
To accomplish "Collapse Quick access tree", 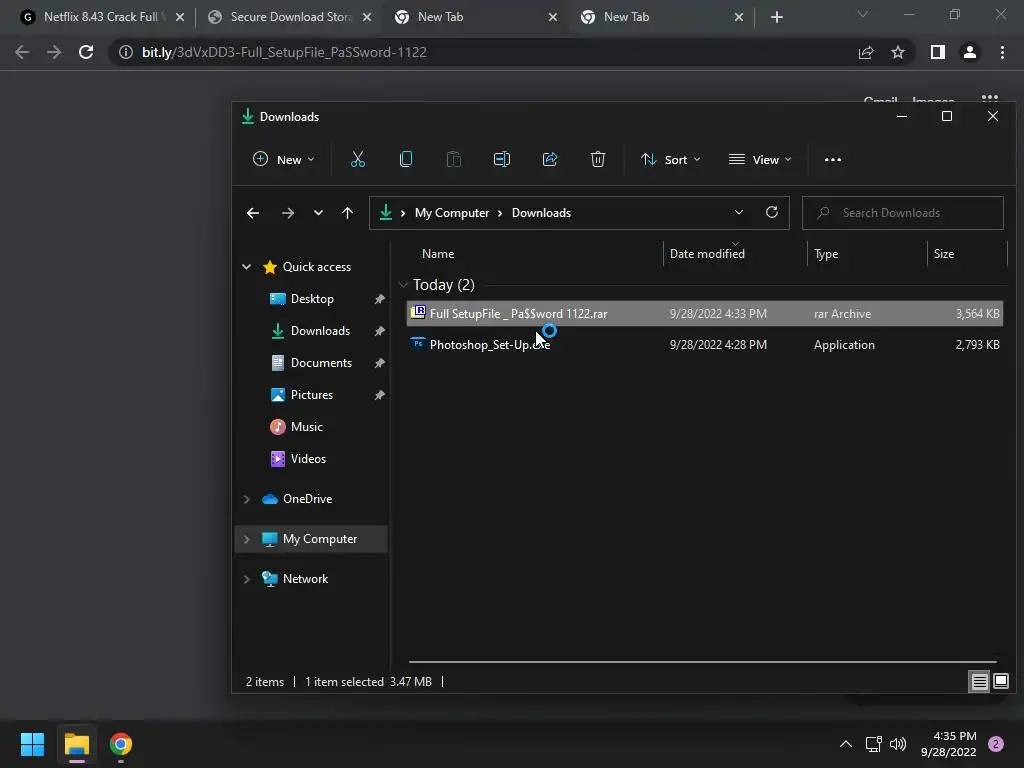I will [247, 266].
